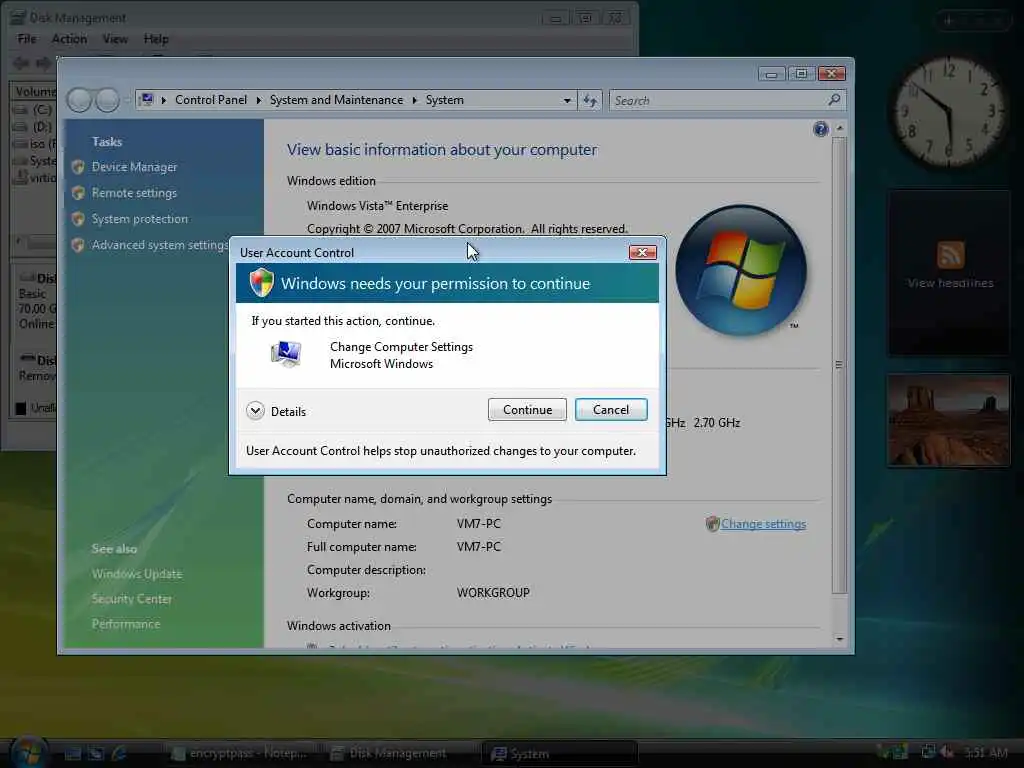Click the analog clock sidebar gadget

(x=948, y=111)
